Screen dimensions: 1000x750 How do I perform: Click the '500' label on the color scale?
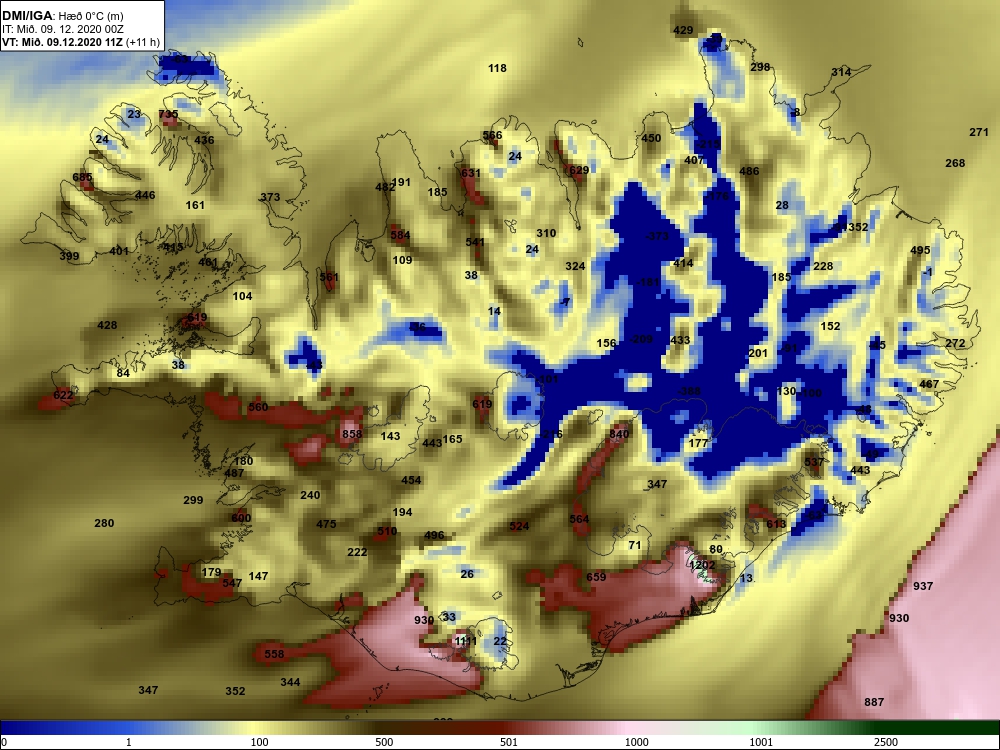pyautogui.click(x=384, y=742)
